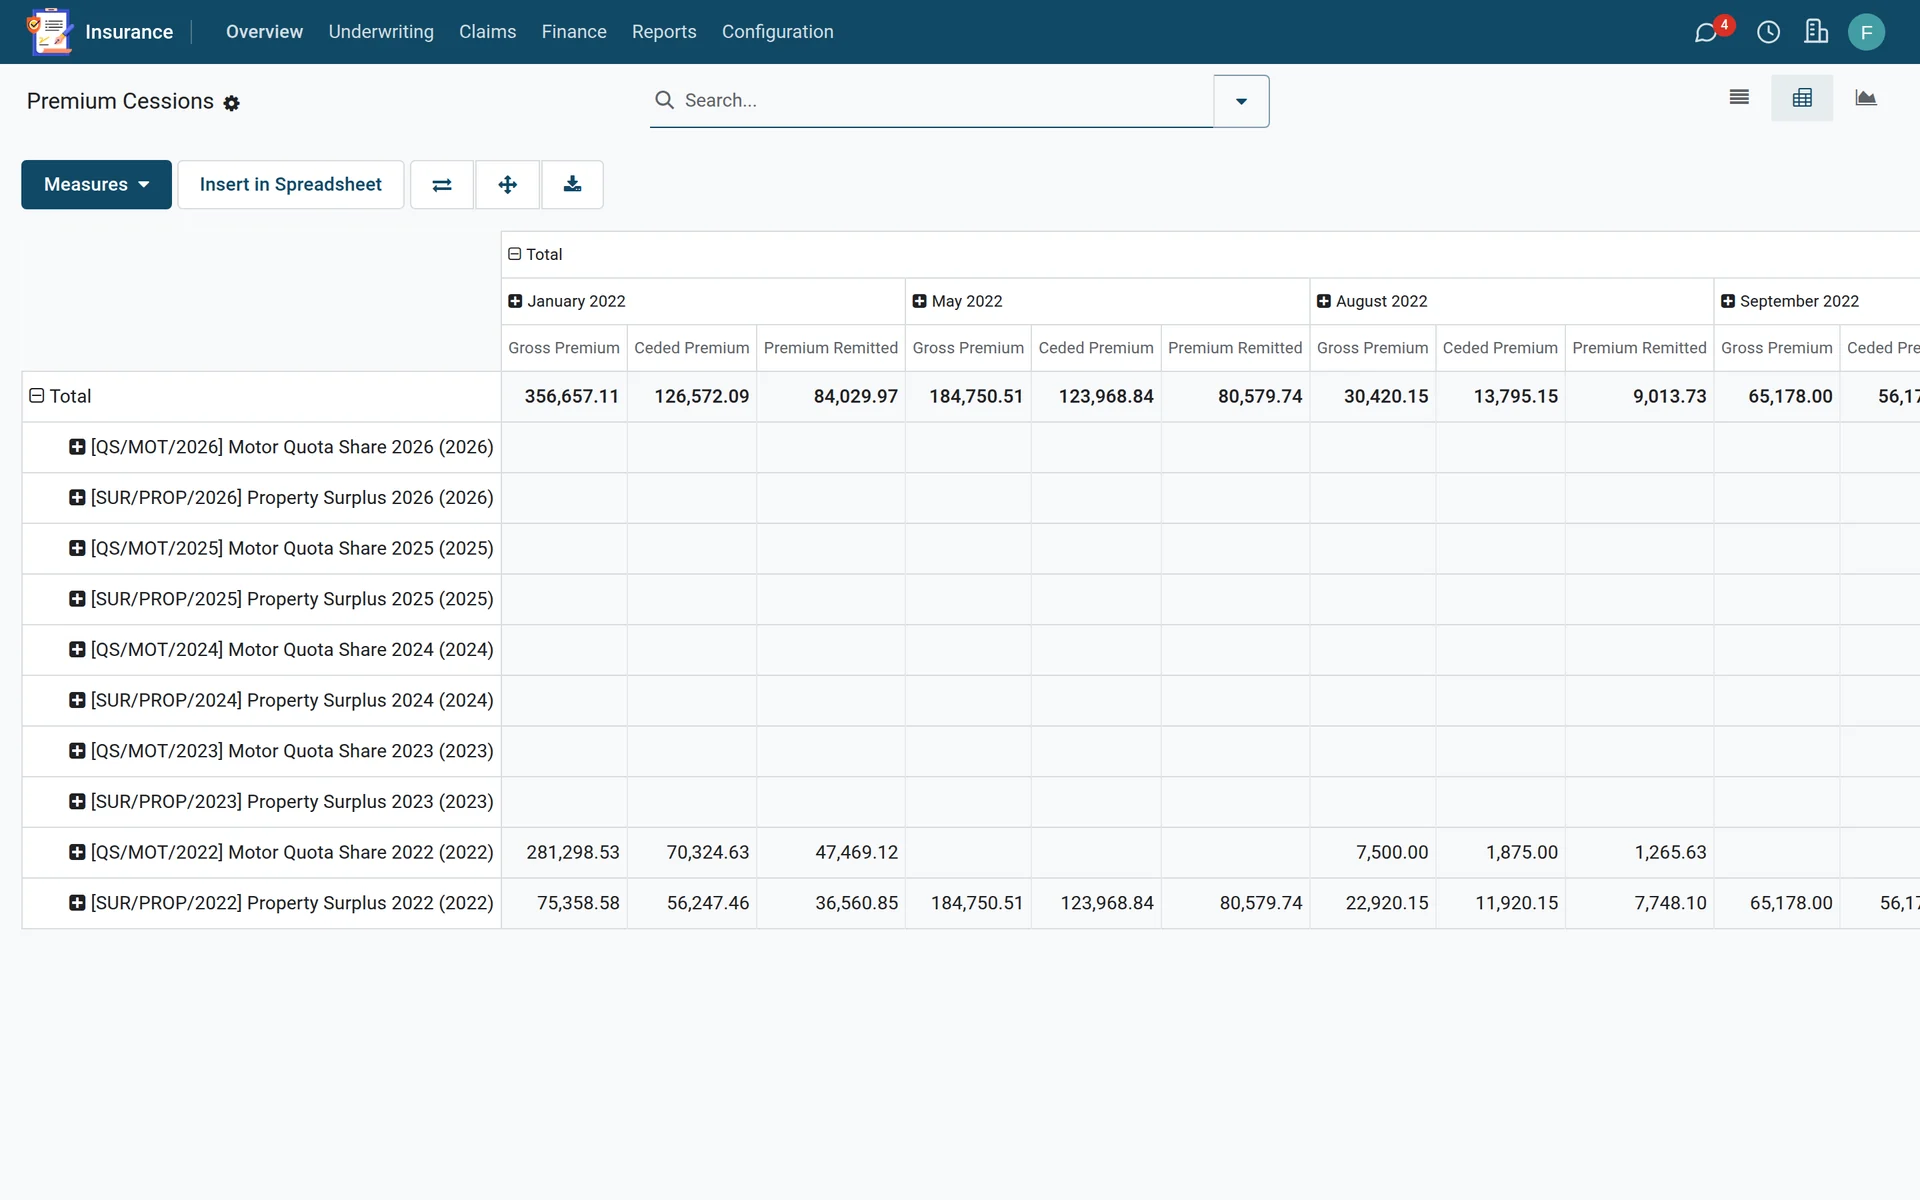Focus the Search input field

coord(945,100)
